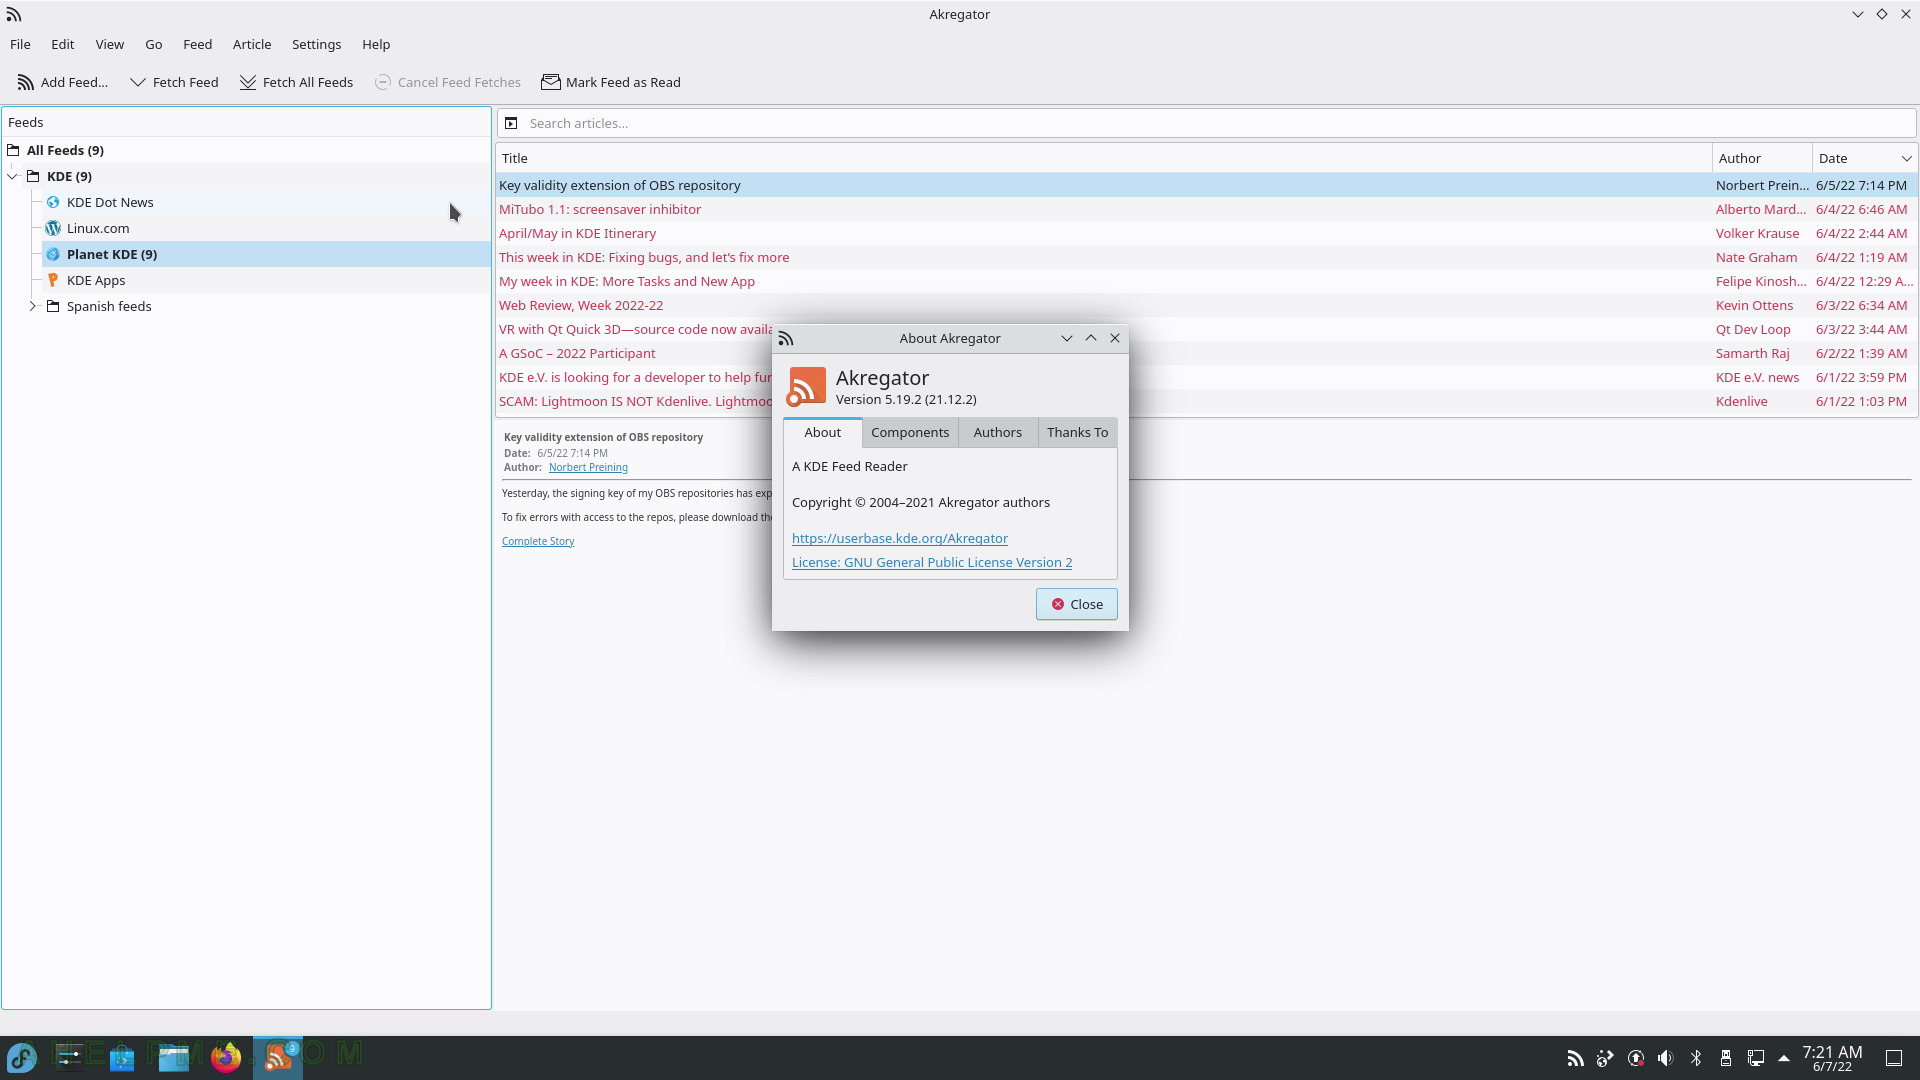Open the Feed menu
Viewport: 1920px width, 1080px height.
(x=198, y=44)
